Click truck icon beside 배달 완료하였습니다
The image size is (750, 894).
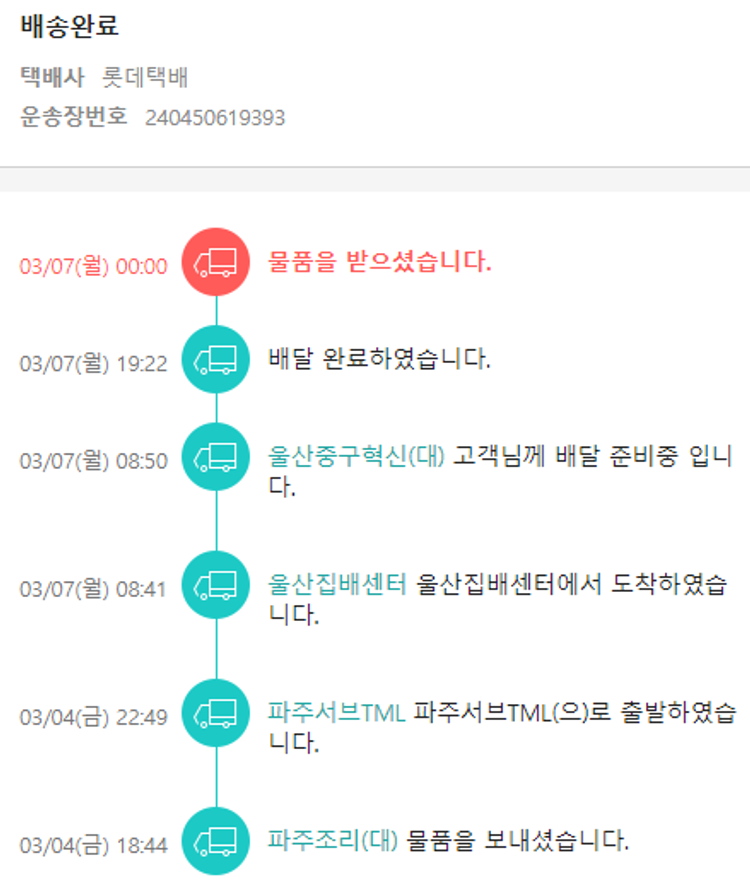(x=216, y=359)
